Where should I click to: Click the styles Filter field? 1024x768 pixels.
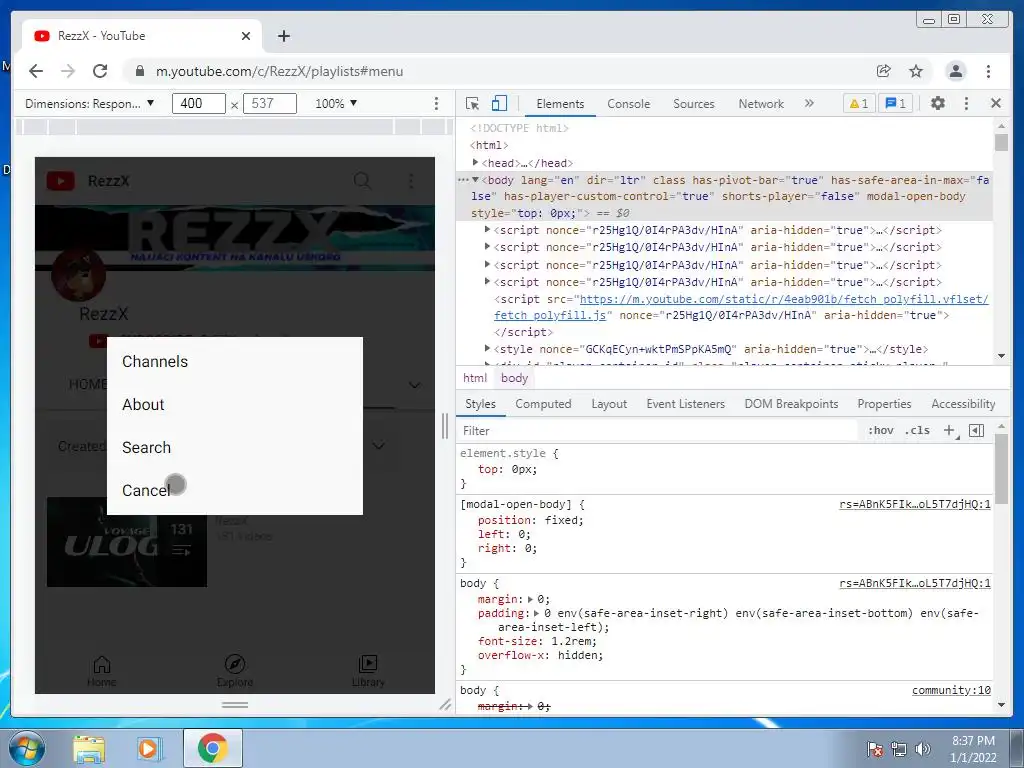[x=658, y=430]
